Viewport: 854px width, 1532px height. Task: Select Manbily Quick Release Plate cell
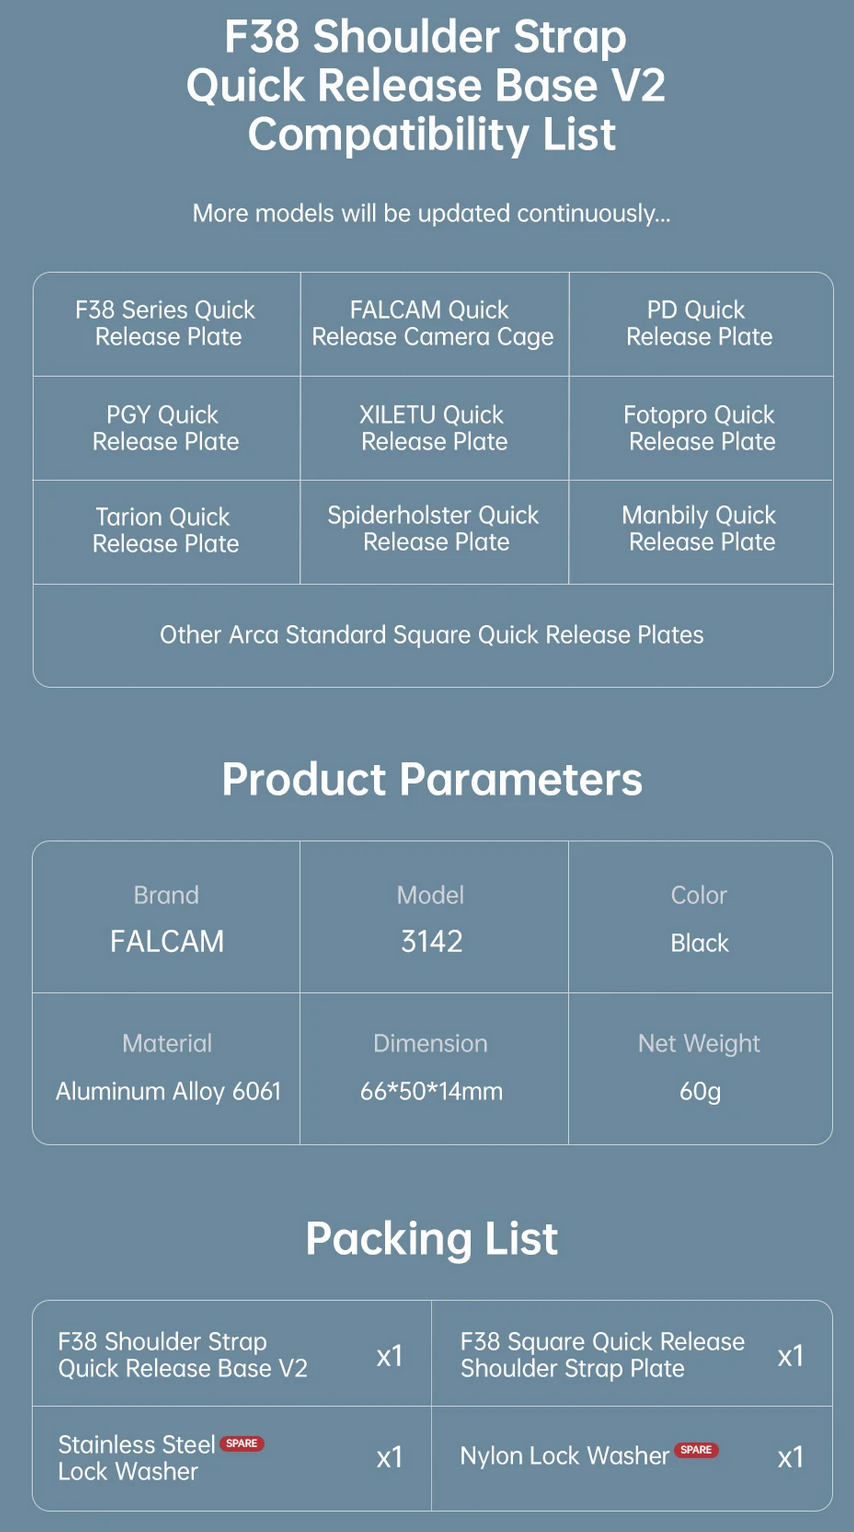[700, 529]
